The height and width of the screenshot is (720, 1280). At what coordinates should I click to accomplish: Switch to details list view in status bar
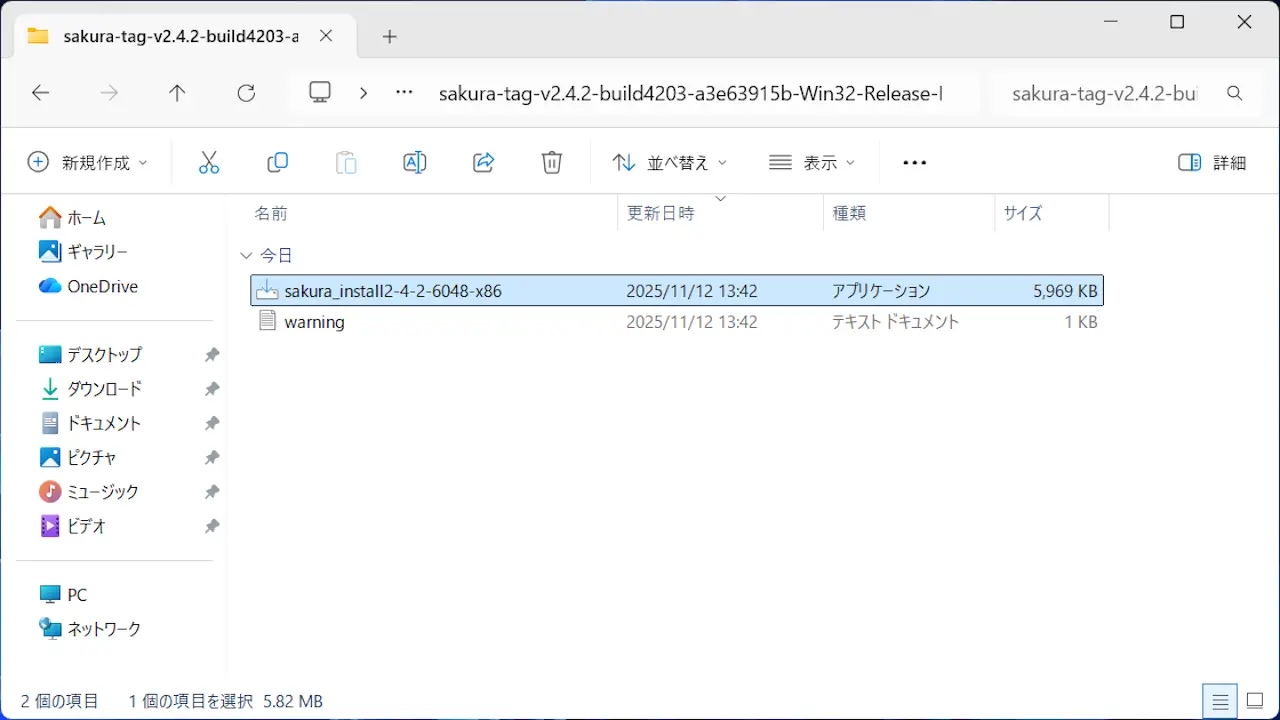1220,701
